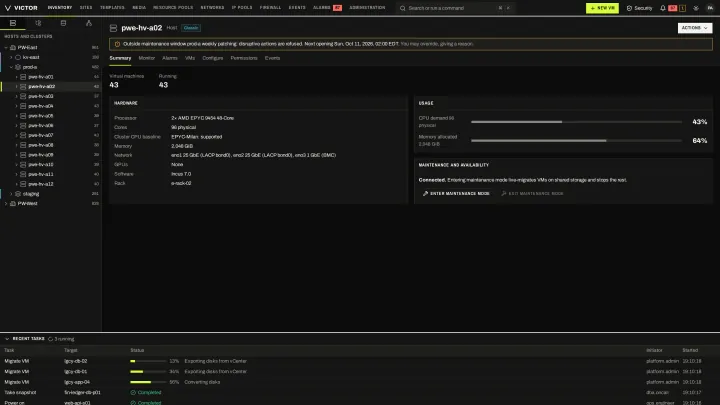Collapse the prod-a cluster node
Image resolution: width=720 pixels, height=405 pixels.
11,67
